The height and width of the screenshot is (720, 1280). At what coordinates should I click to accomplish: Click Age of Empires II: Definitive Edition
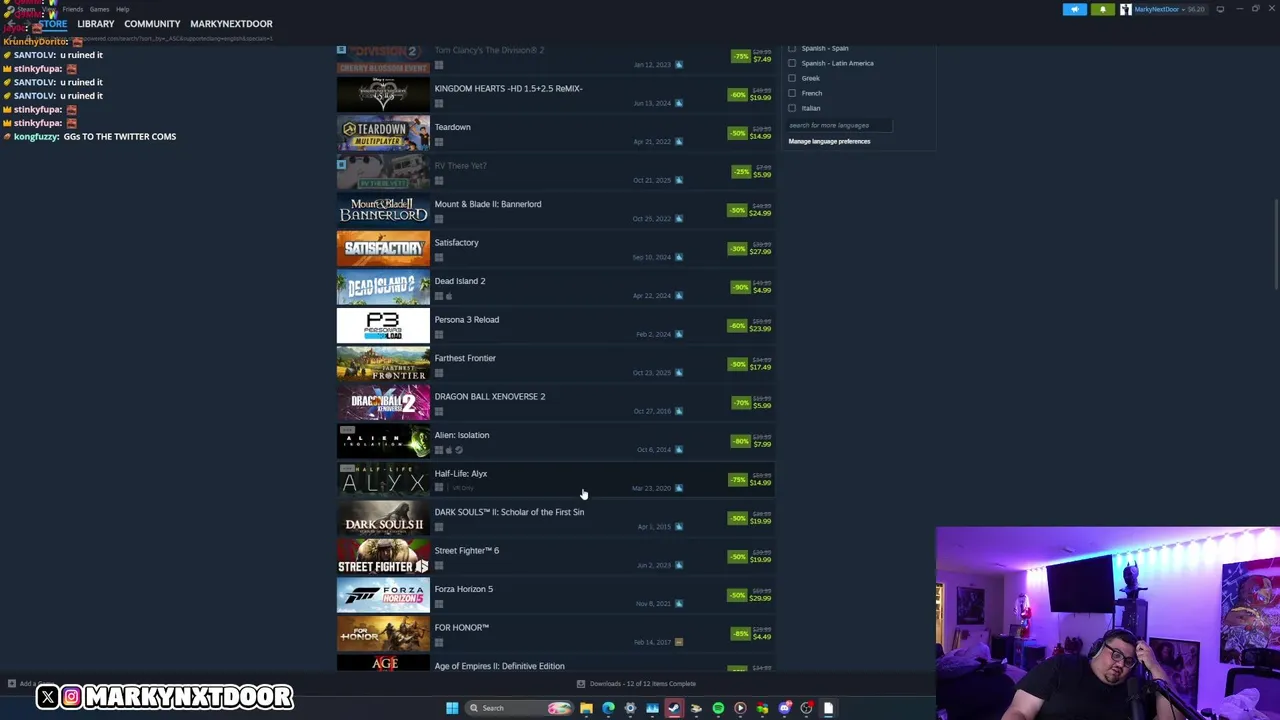(499, 666)
